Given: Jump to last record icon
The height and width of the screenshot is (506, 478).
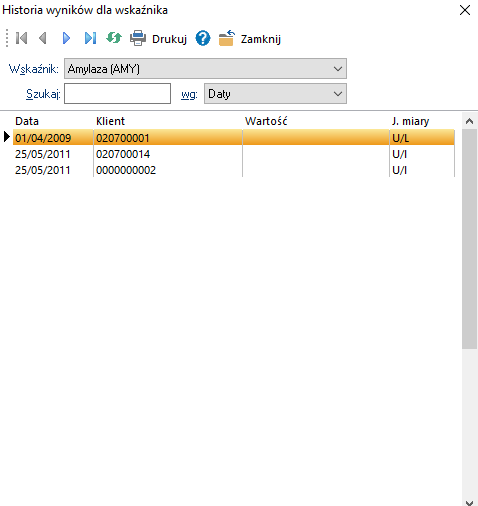Looking at the screenshot, I should (x=90, y=38).
